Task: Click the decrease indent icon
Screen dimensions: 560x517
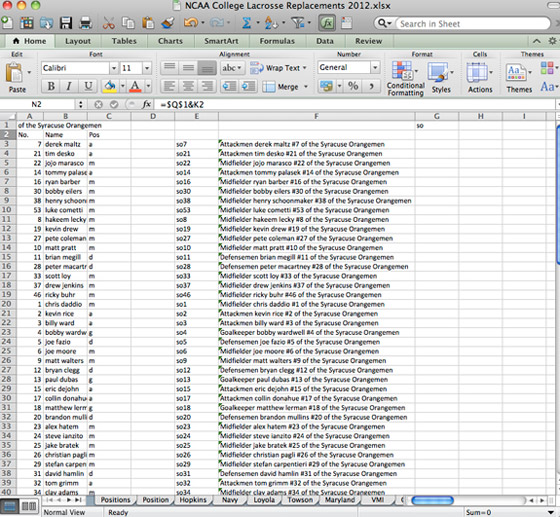Action: click(229, 86)
